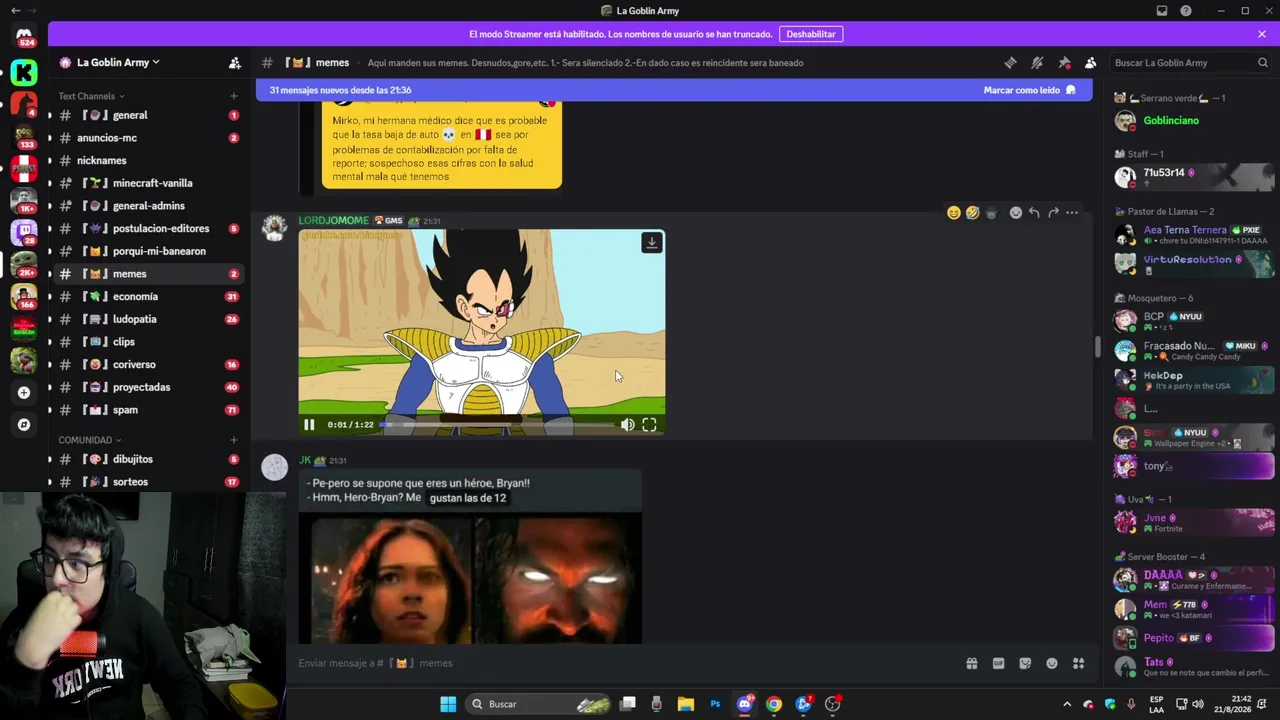Open the Kick server icon in sidebar

coord(24,72)
